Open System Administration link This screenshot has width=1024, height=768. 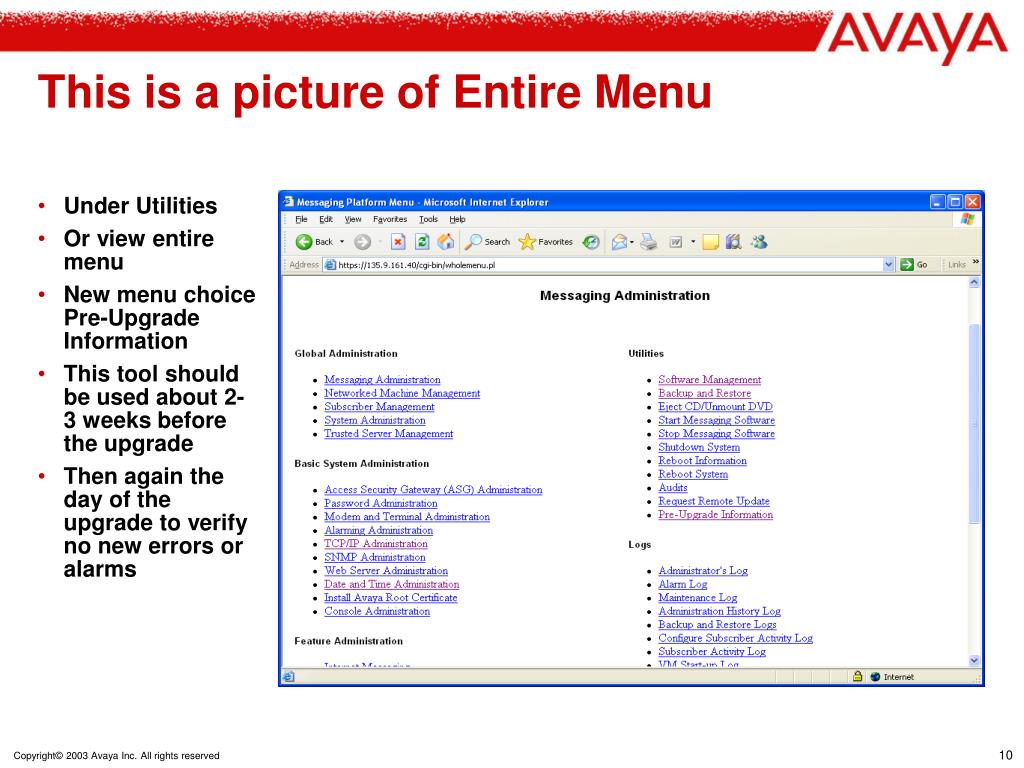[x=374, y=420]
